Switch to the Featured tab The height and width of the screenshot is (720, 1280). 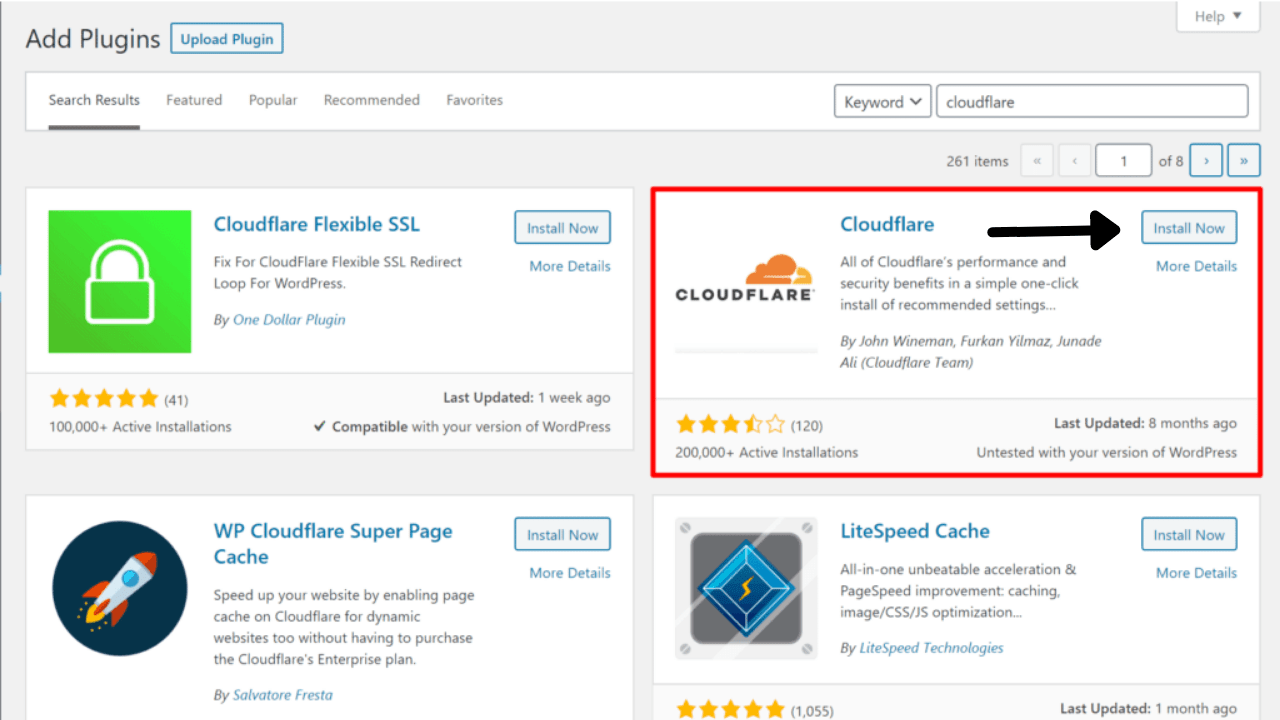click(194, 100)
